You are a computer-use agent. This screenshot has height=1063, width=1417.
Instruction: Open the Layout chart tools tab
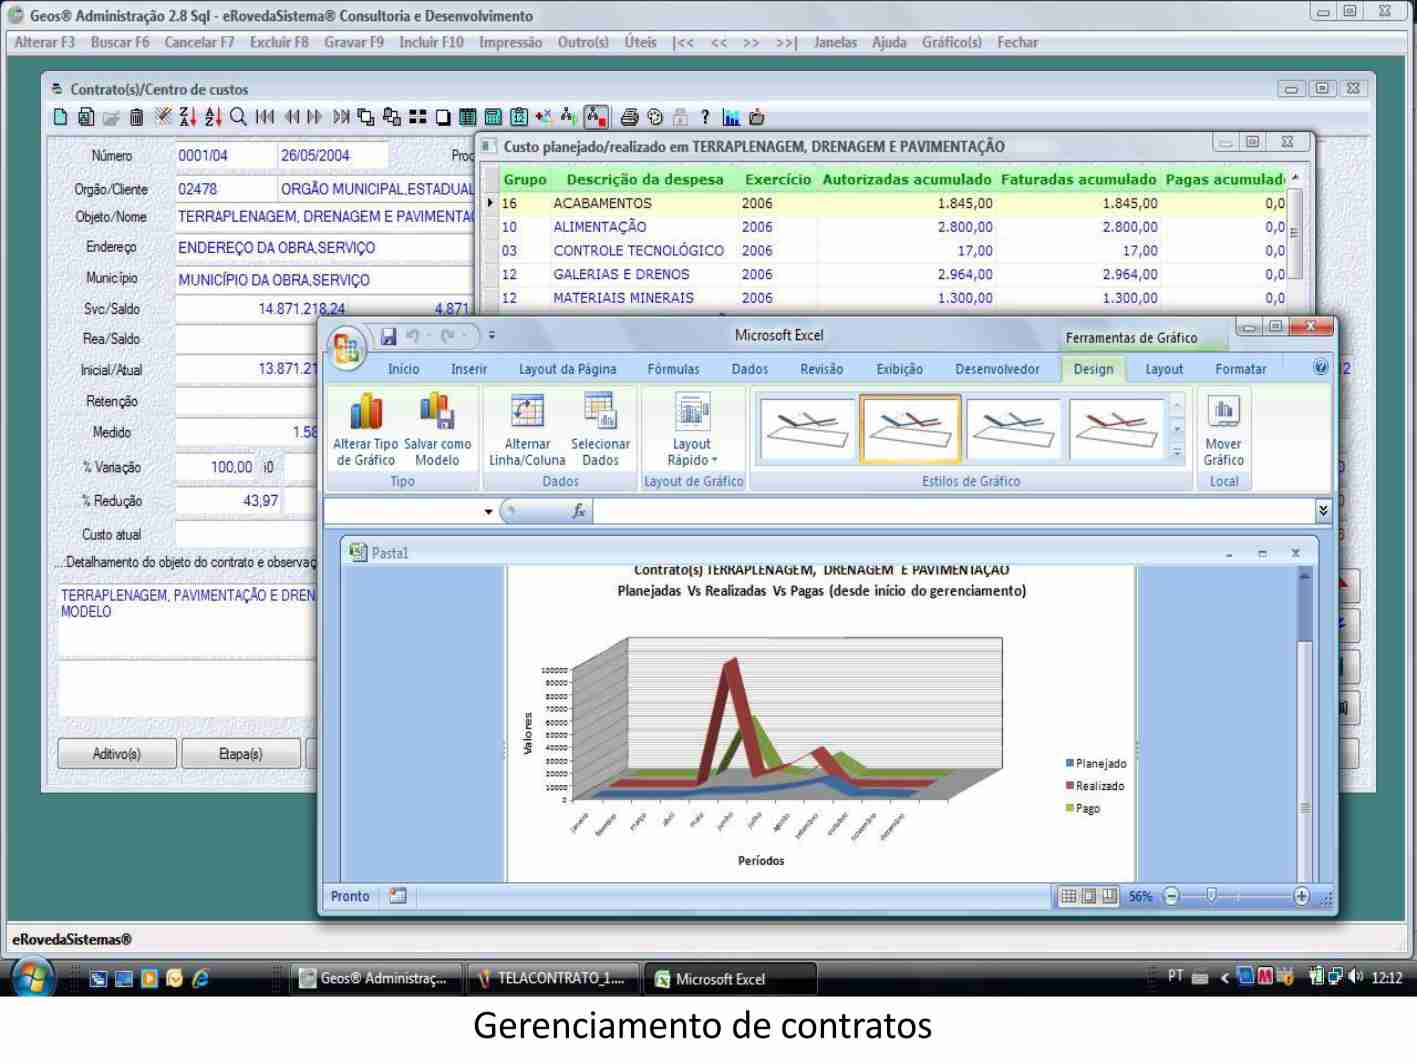click(x=1164, y=369)
